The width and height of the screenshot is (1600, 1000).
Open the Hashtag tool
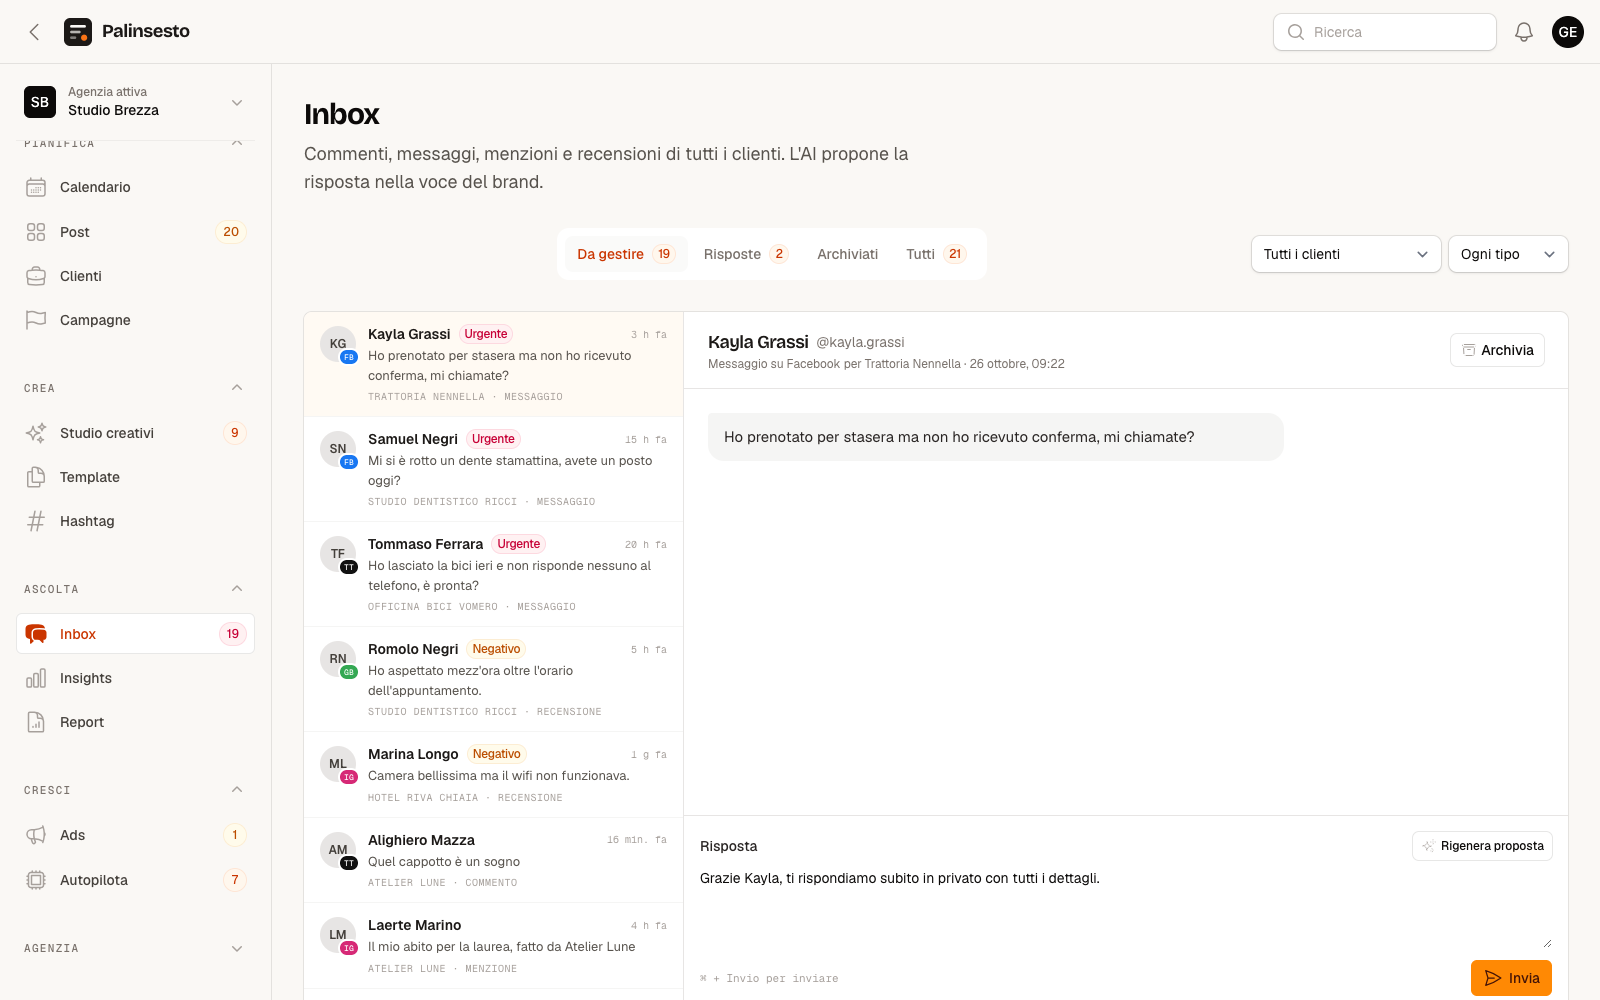pos(136,521)
